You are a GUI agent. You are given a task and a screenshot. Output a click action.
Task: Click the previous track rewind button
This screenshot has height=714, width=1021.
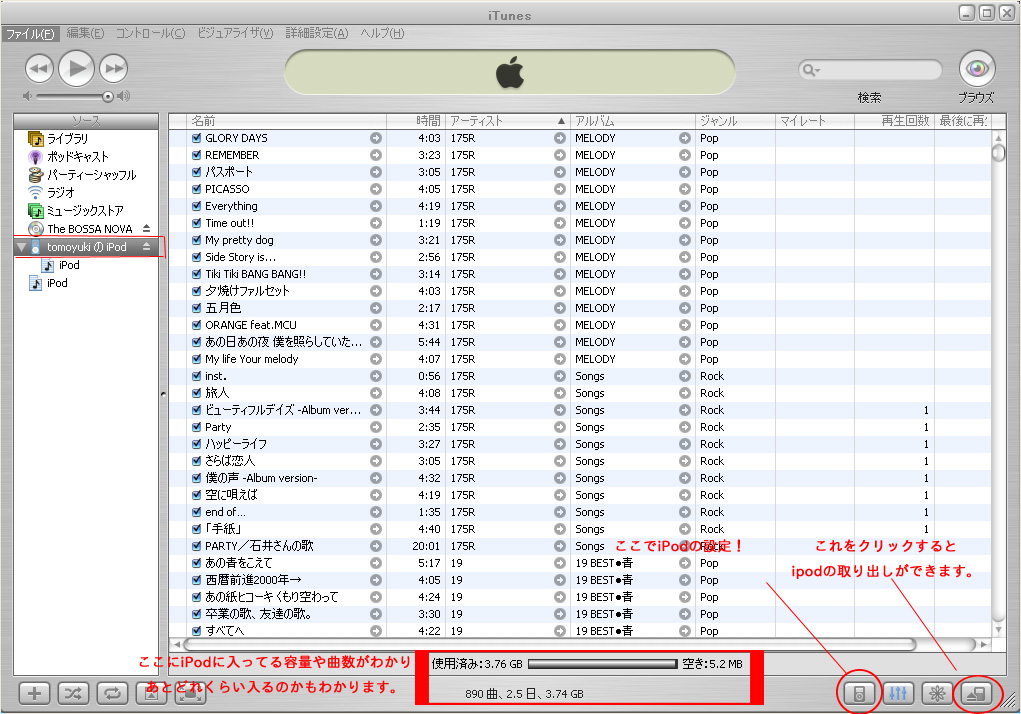coord(39,68)
